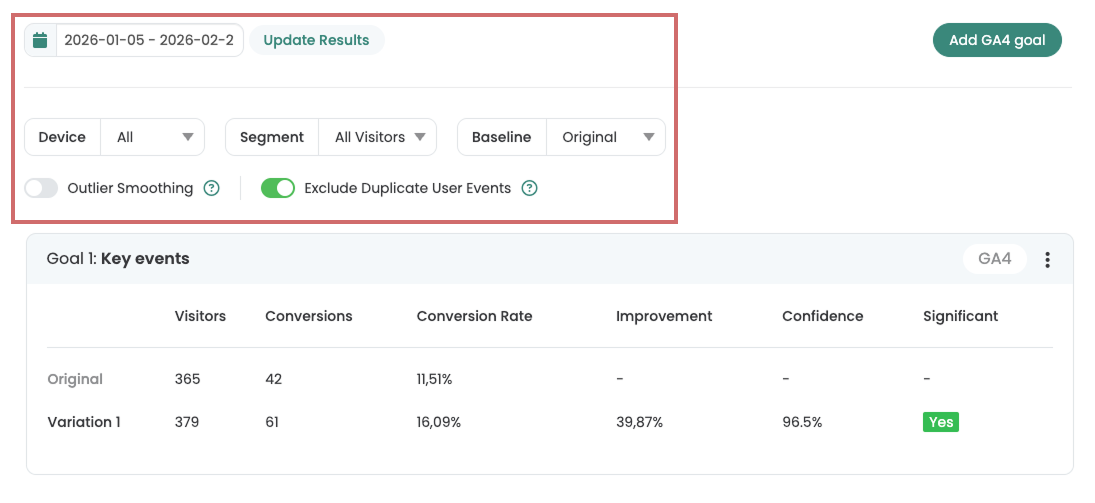Click the Confidence column header
The height and width of the screenshot is (503, 1095).
coord(823,316)
